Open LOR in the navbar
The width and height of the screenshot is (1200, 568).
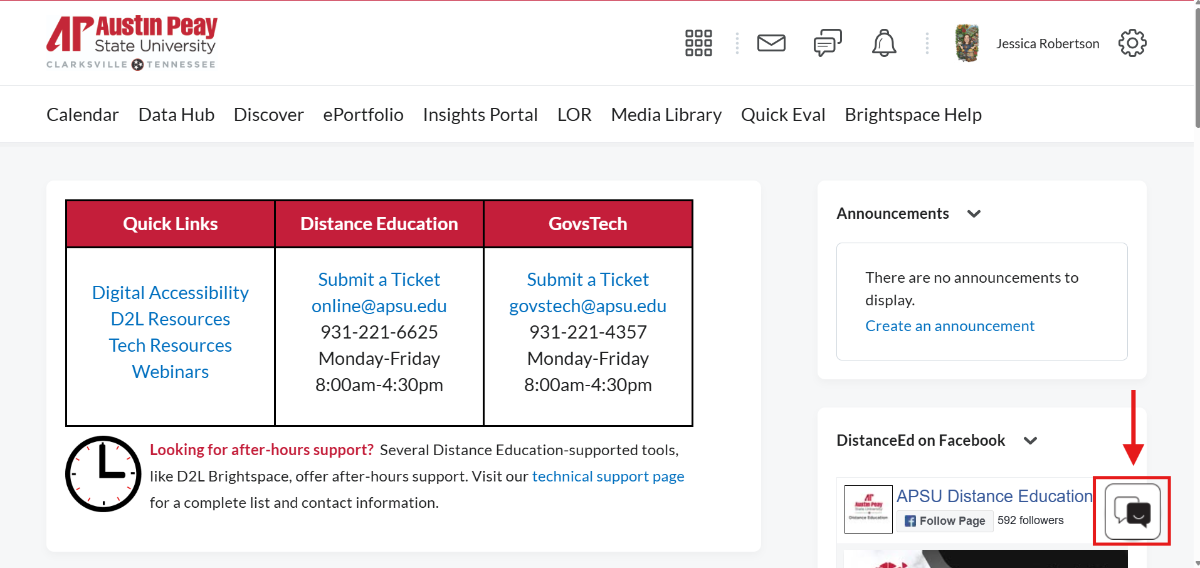pyautogui.click(x=574, y=114)
